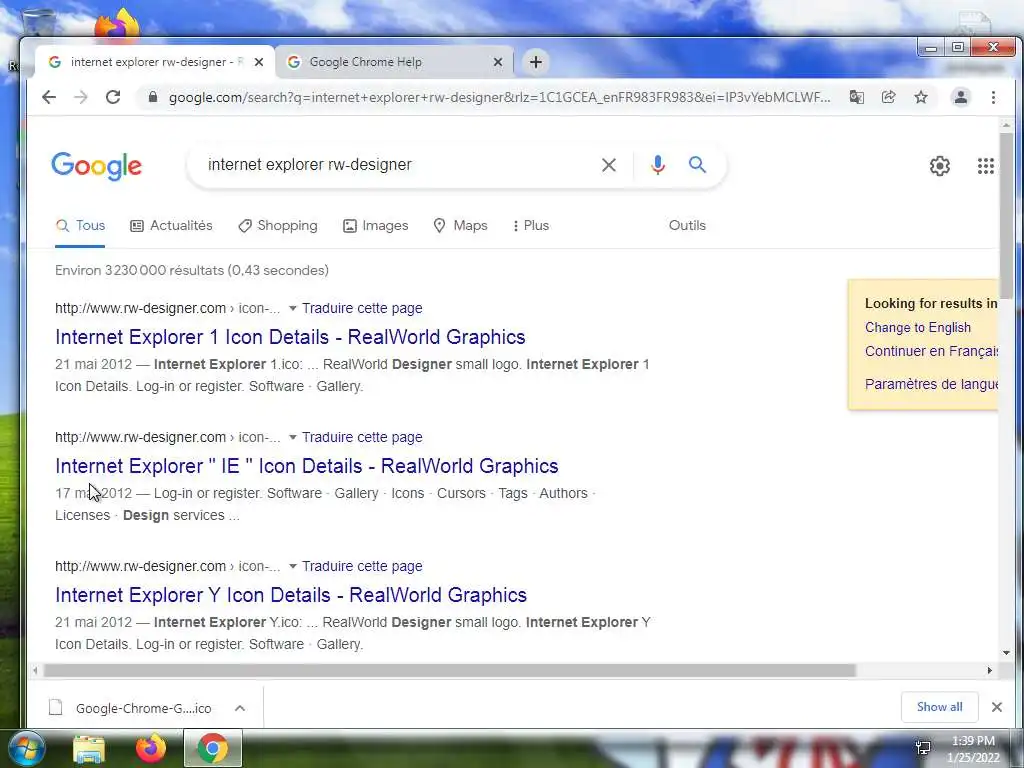The height and width of the screenshot is (768, 1024).
Task: Open the Outils search tools
Action: pyautogui.click(x=687, y=225)
